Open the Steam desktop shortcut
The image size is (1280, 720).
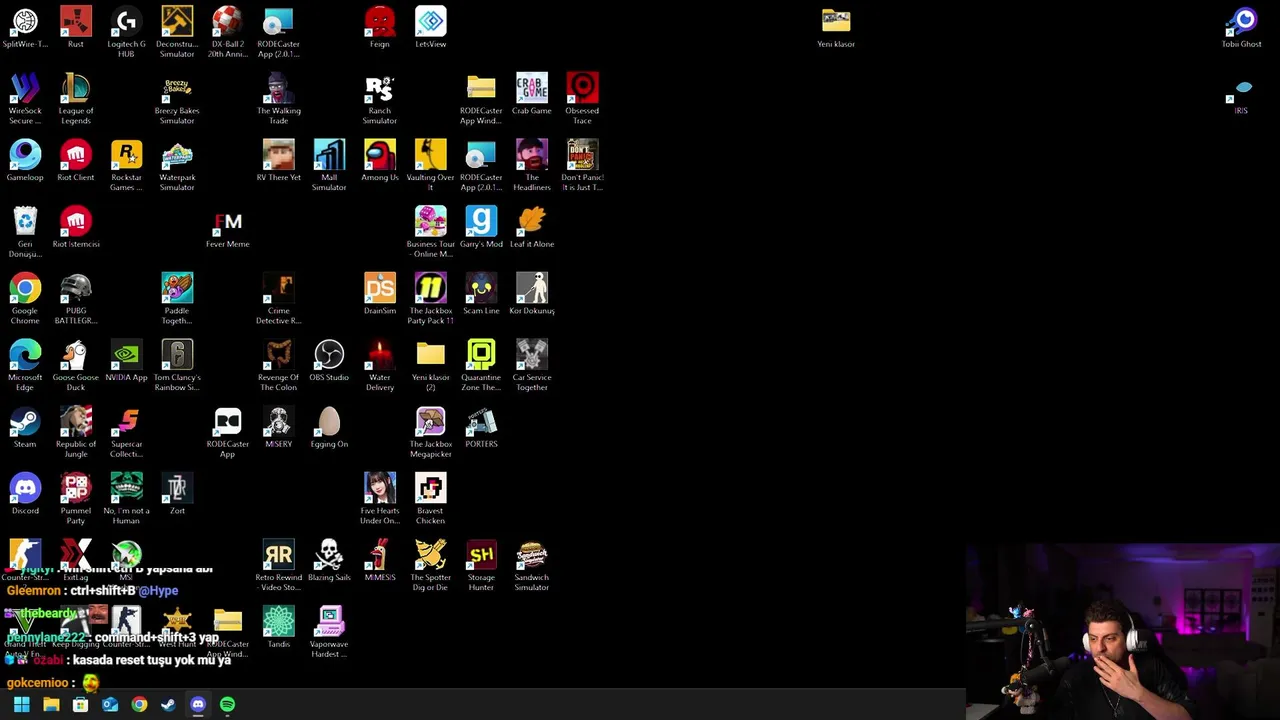[x=25, y=427]
